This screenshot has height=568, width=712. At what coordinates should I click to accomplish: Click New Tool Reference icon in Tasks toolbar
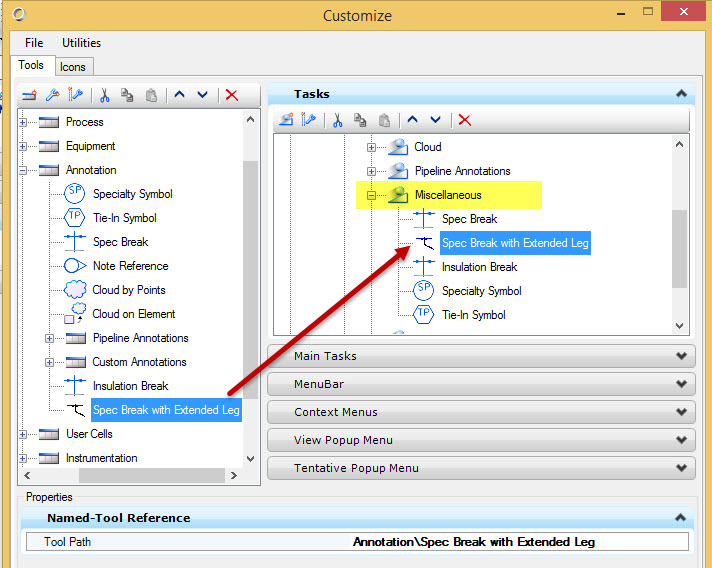(308, 120)
